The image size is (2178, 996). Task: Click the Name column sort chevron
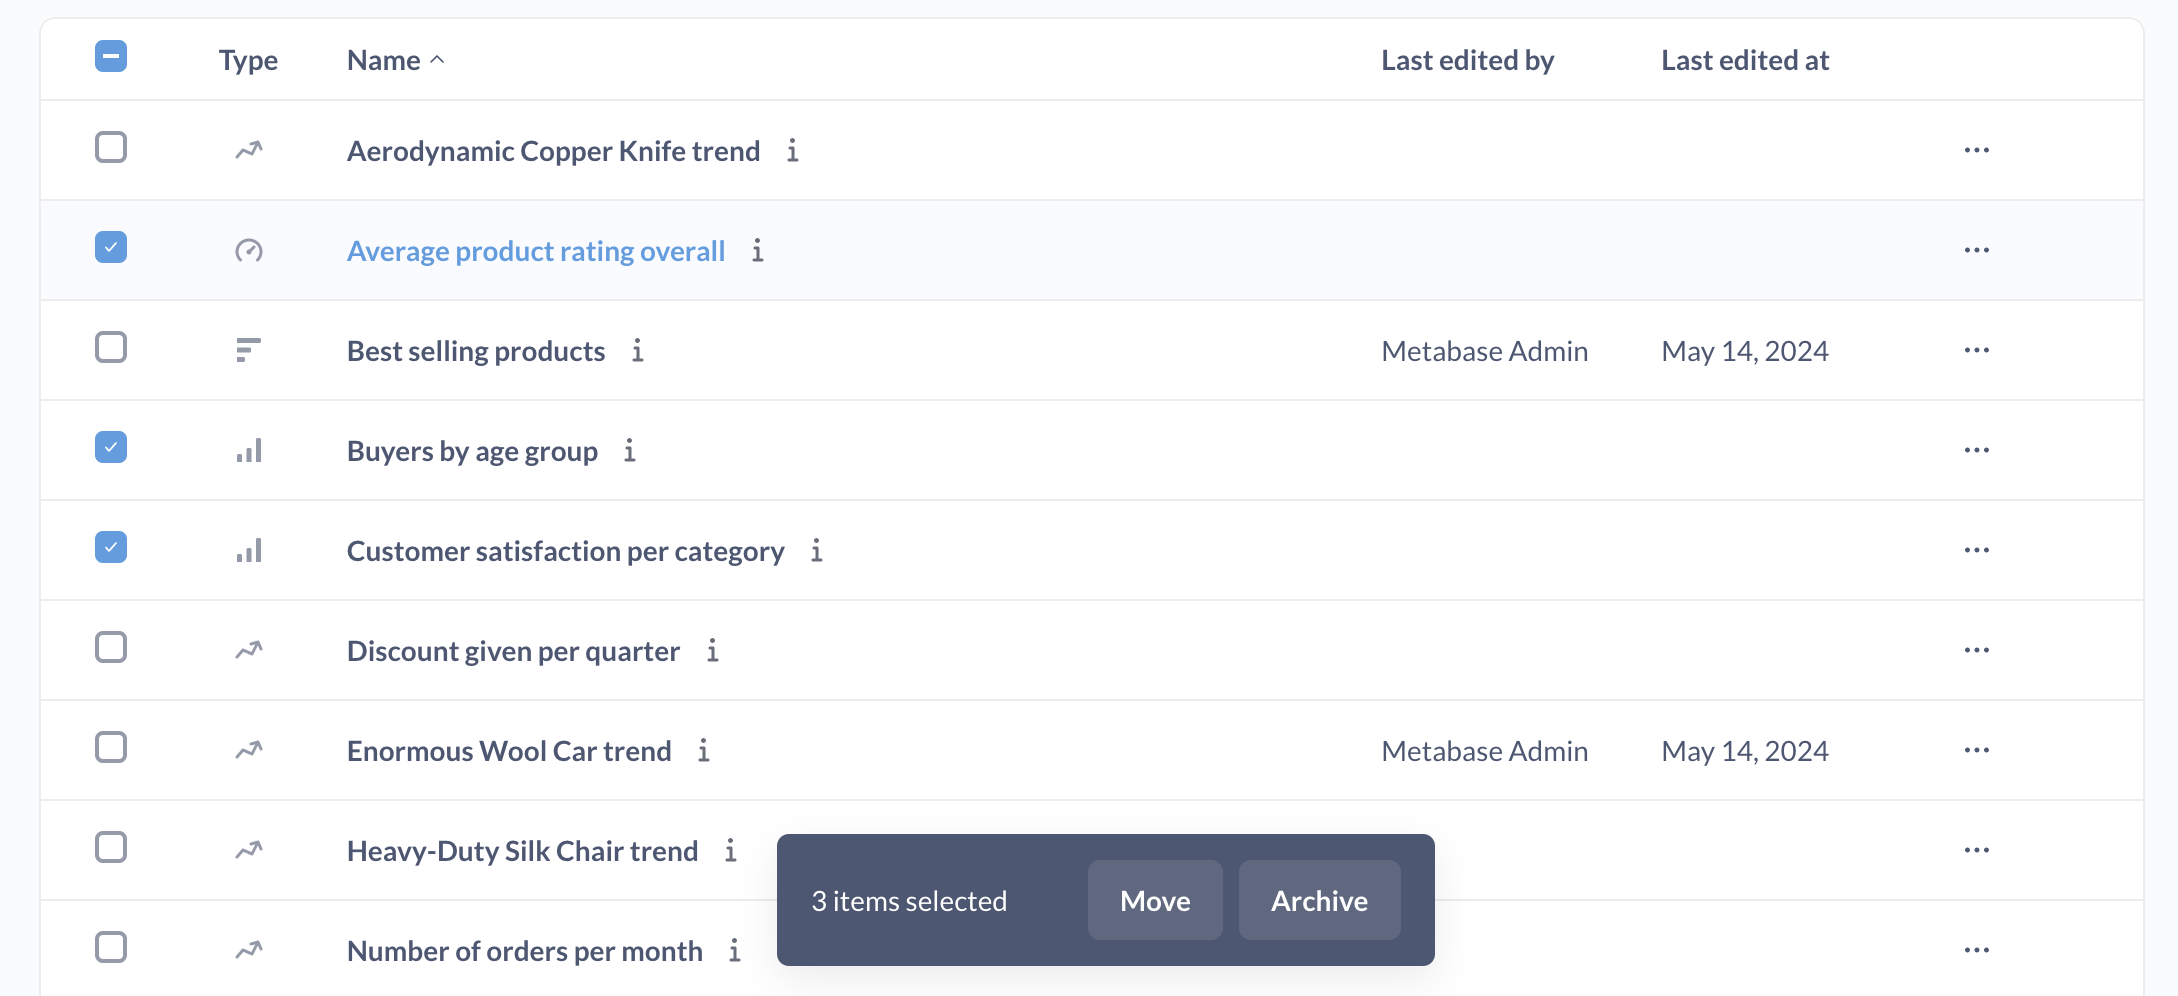[437, 59]
